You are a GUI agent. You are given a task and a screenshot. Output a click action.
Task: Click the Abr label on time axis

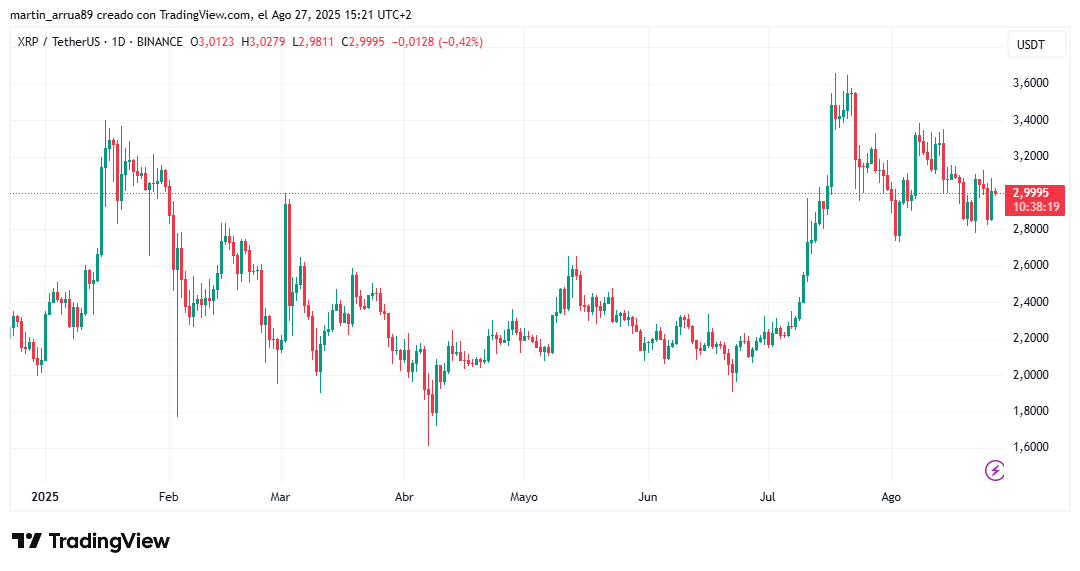click(404, 497)
